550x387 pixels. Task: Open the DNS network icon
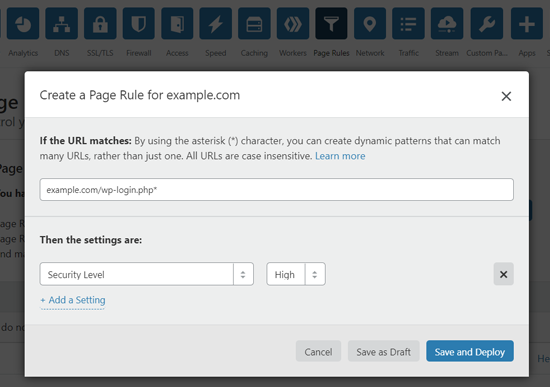coord(62,24)
